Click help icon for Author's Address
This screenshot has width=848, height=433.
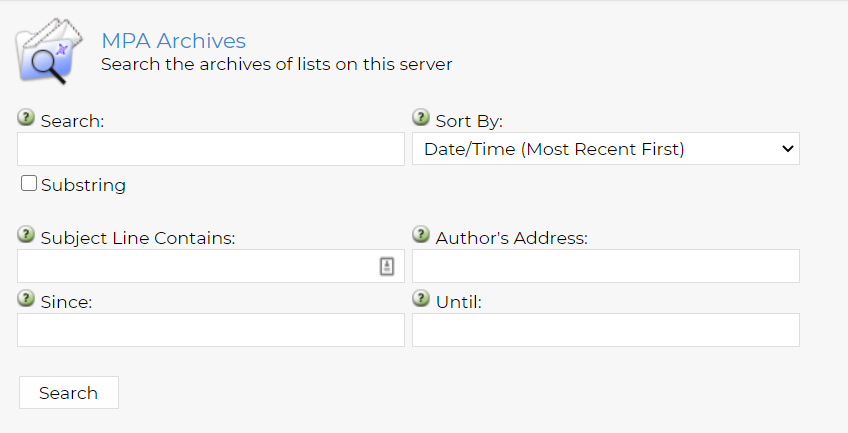tap(421, 235)
